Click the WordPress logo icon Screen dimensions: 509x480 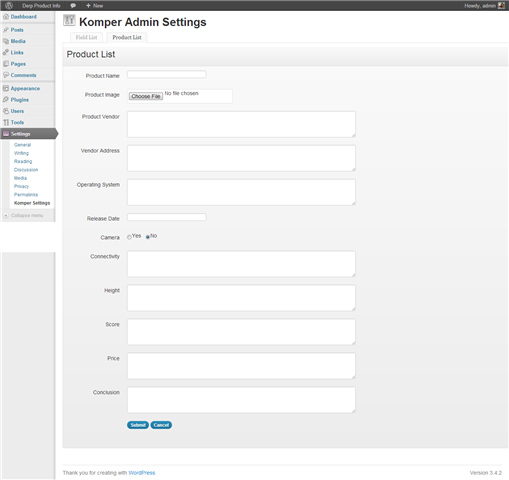point(9,6)
